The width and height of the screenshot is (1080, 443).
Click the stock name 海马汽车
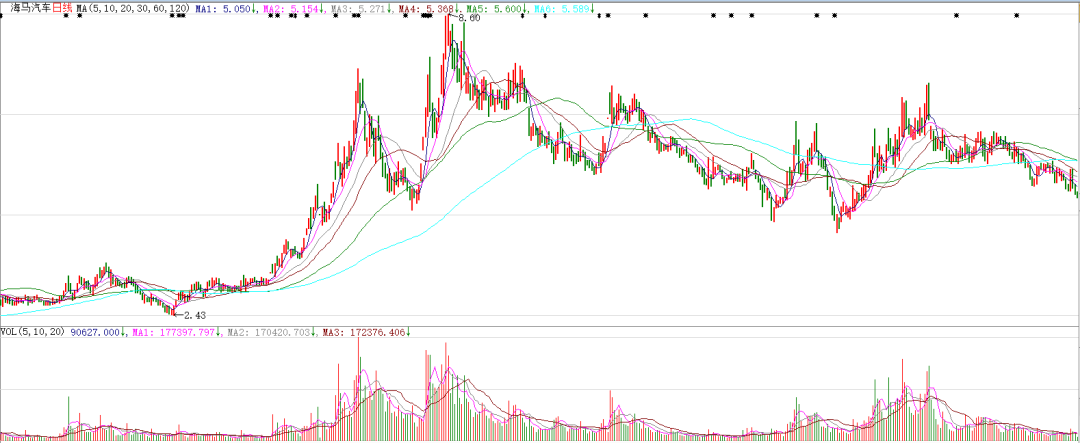click(x=32, y=8)
